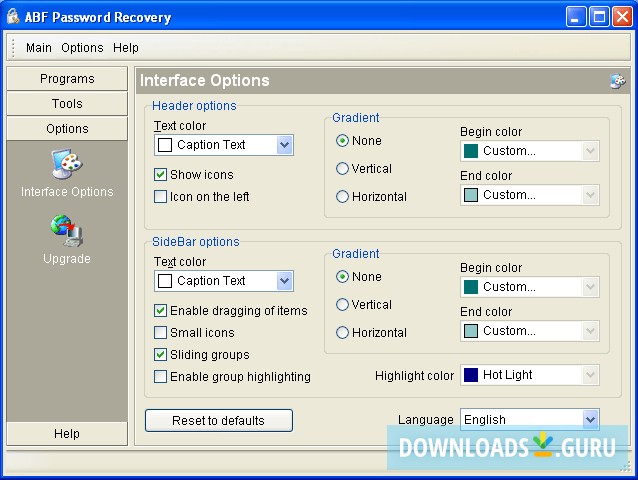Enable the Show icons checkbox
638x480 pixels.
click(x=160, y=175)
